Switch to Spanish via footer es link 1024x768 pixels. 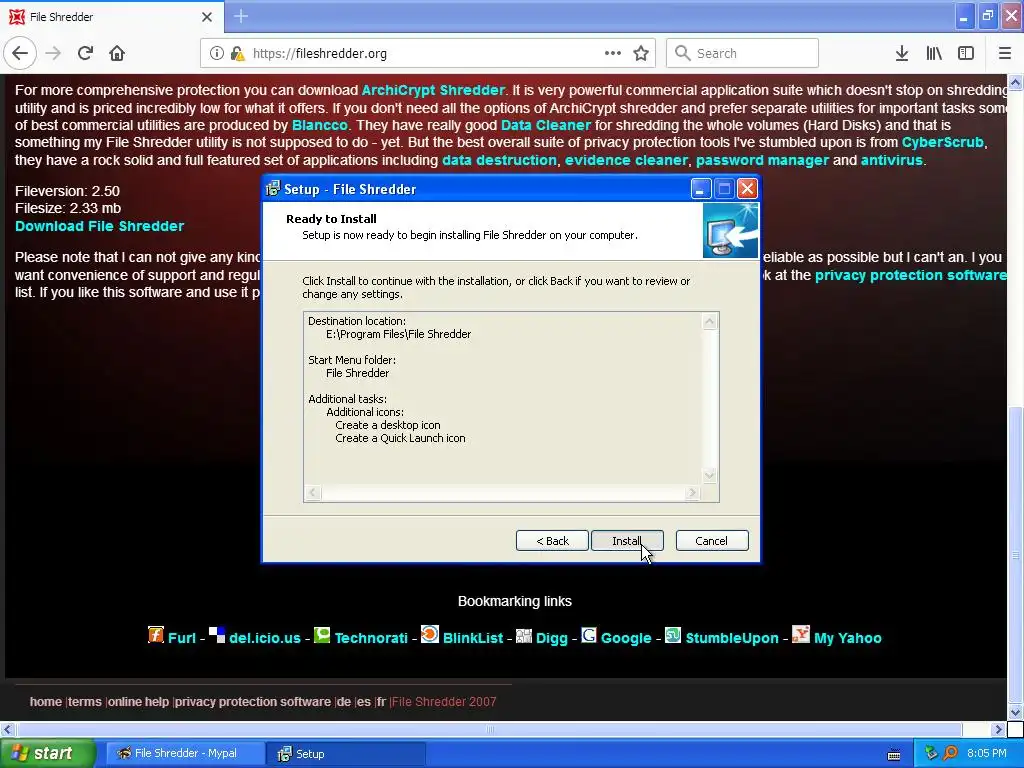(x=364, y=701)
